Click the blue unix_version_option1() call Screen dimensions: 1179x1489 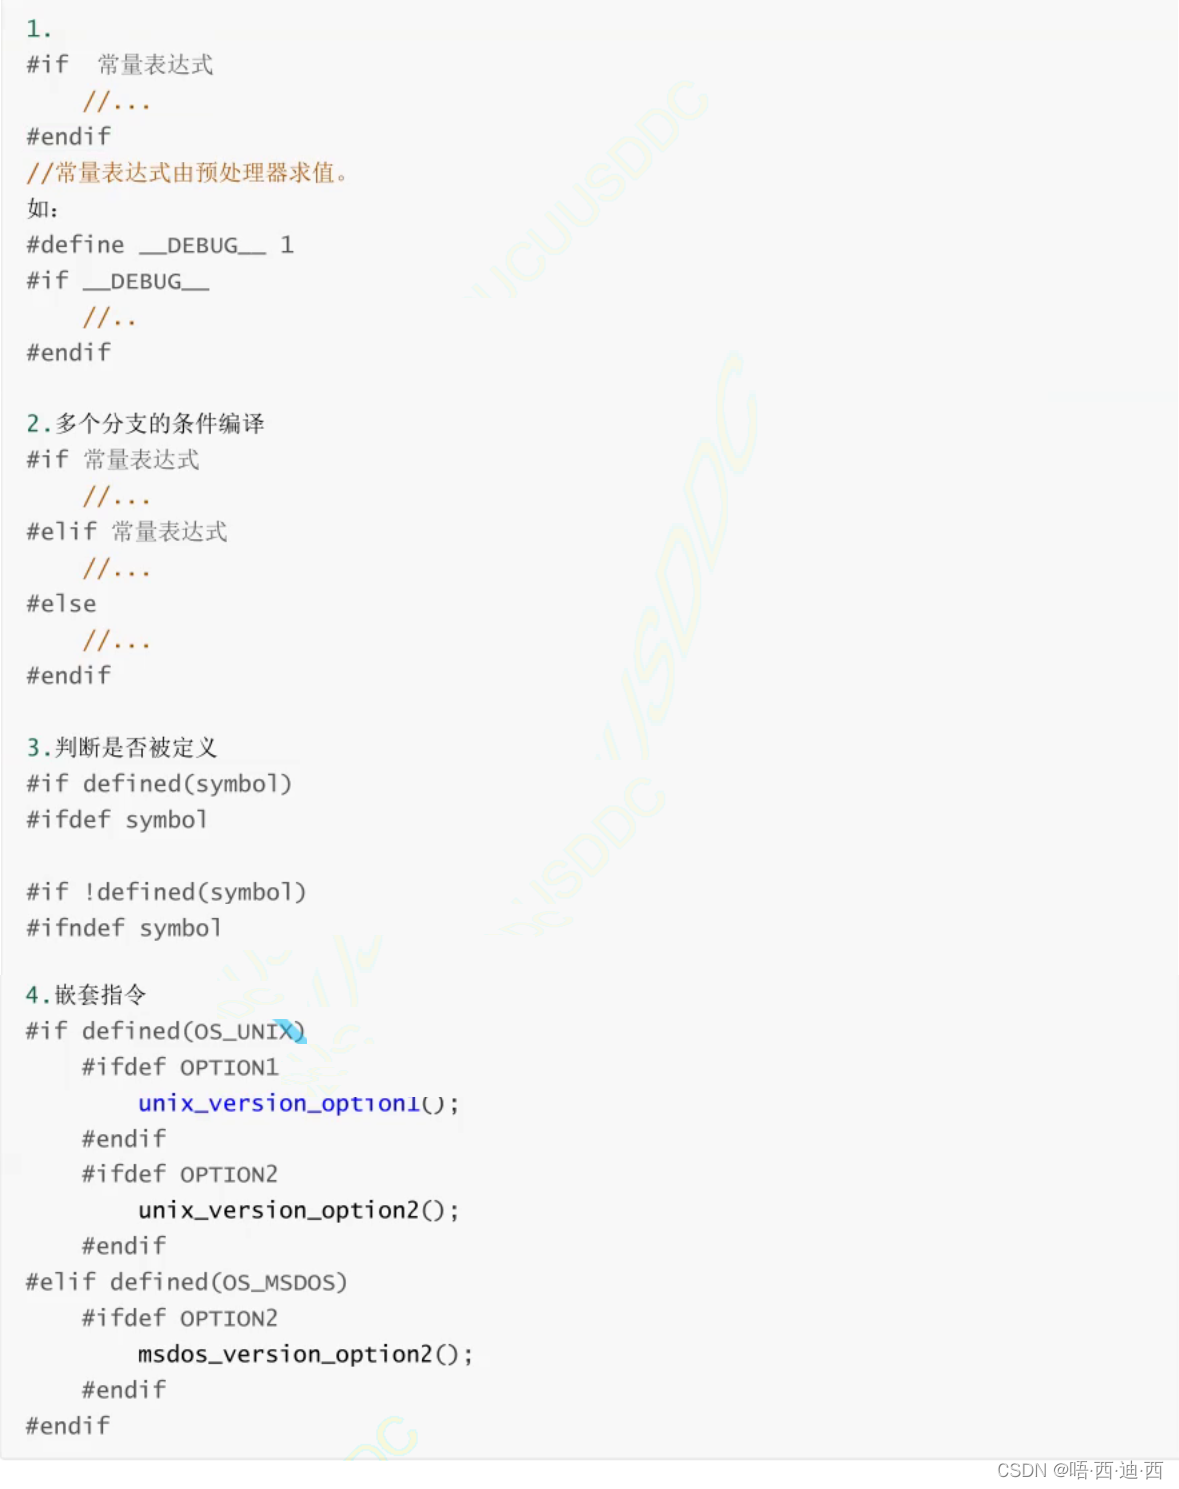(x=298, y=1103)
